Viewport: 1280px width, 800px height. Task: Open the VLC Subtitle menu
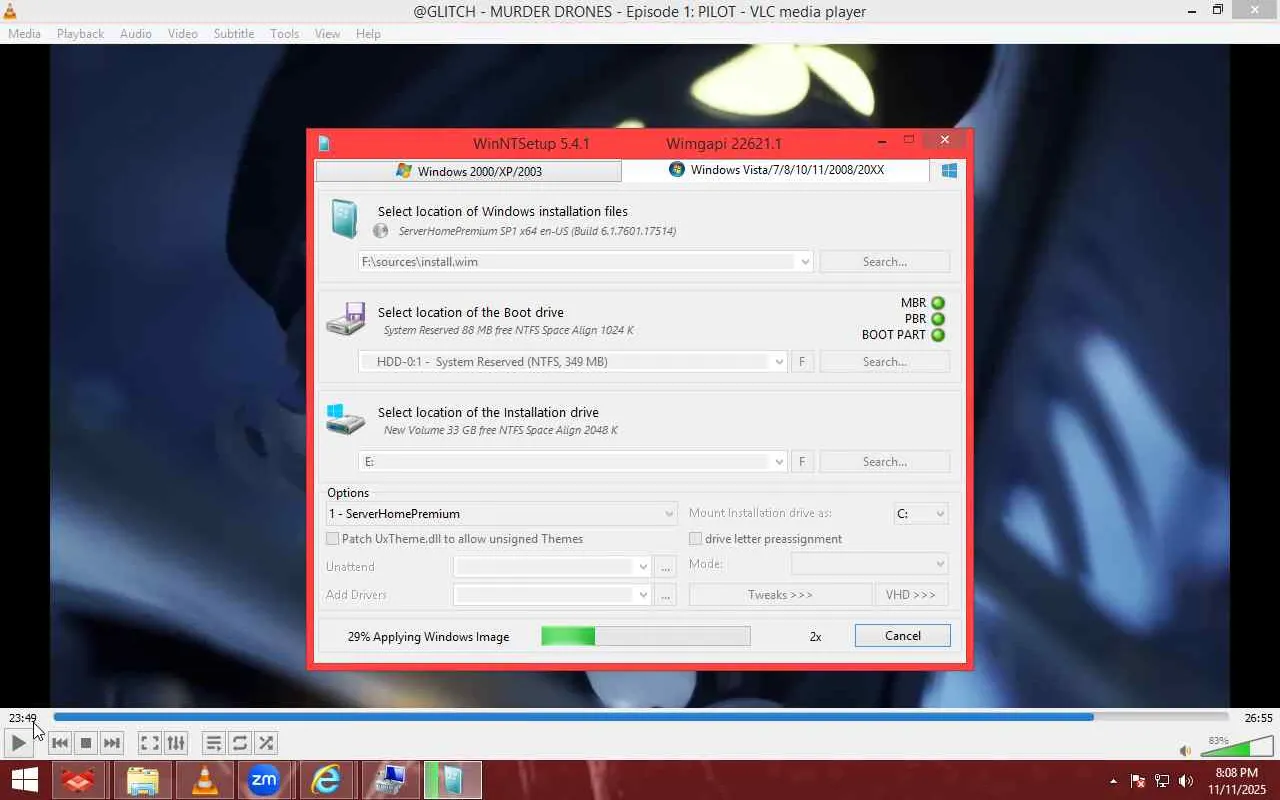pyautogui.click(x=234, y=33)
